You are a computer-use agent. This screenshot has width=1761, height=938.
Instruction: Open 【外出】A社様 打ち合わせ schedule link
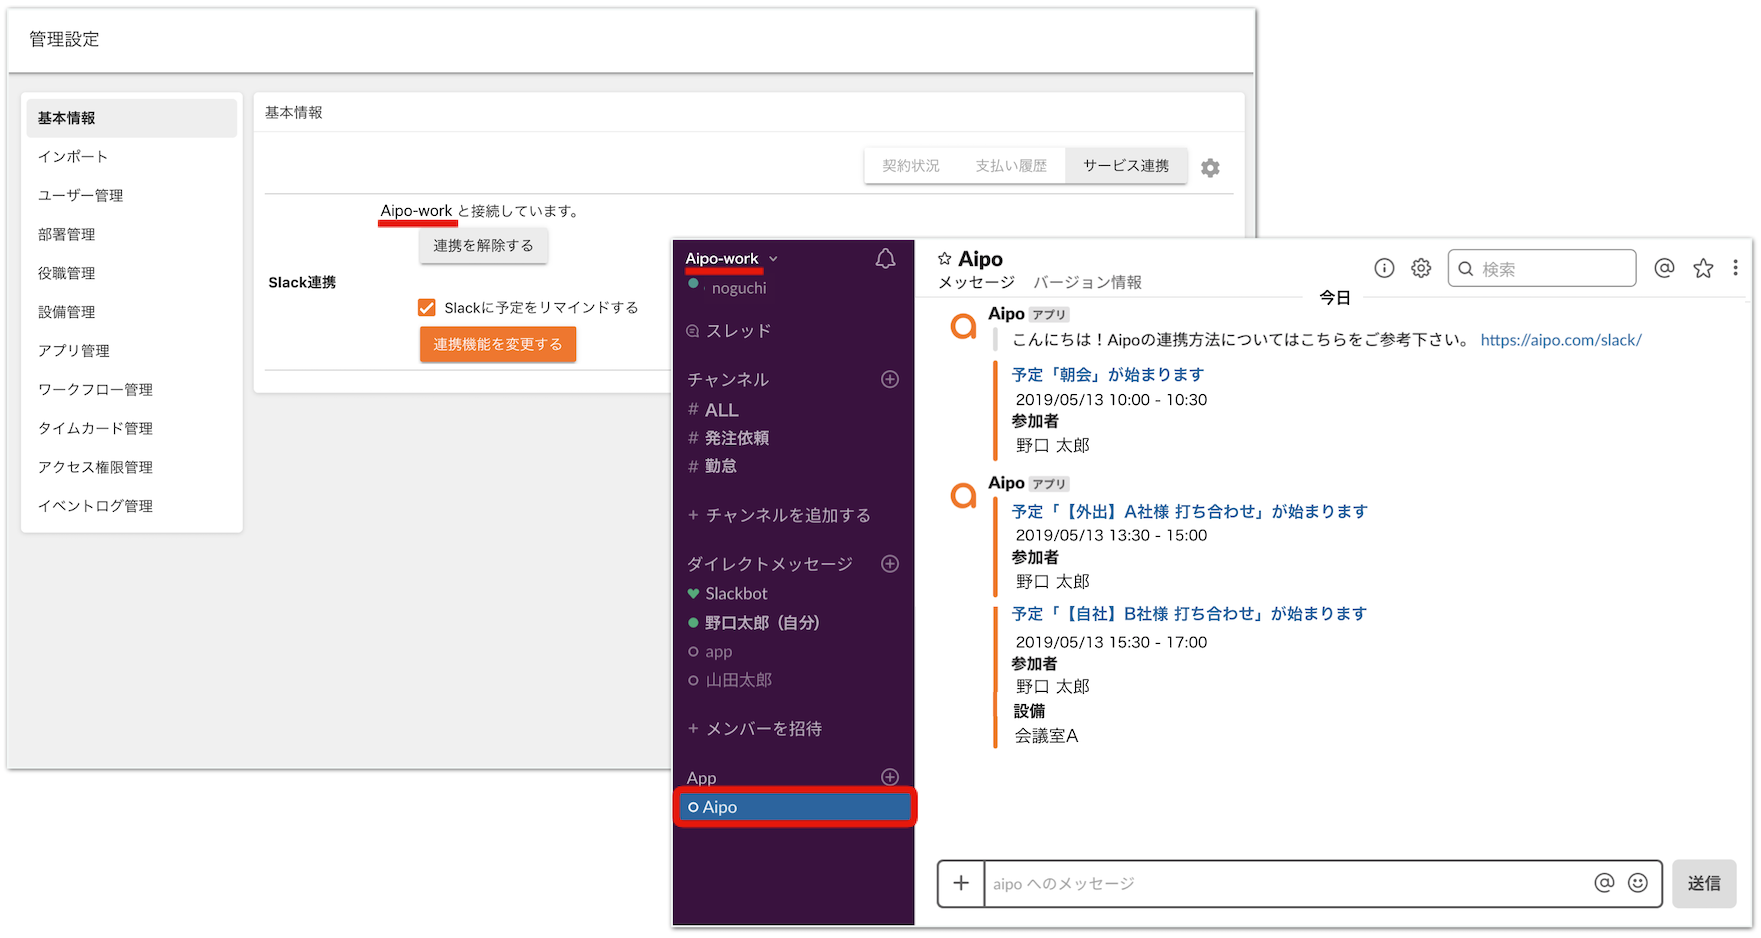[x=1189, y=512]
